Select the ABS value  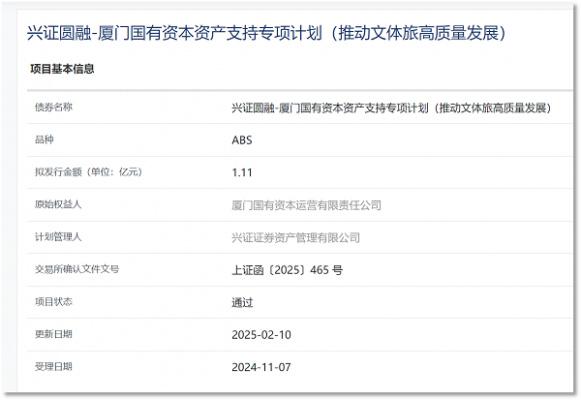242,140
